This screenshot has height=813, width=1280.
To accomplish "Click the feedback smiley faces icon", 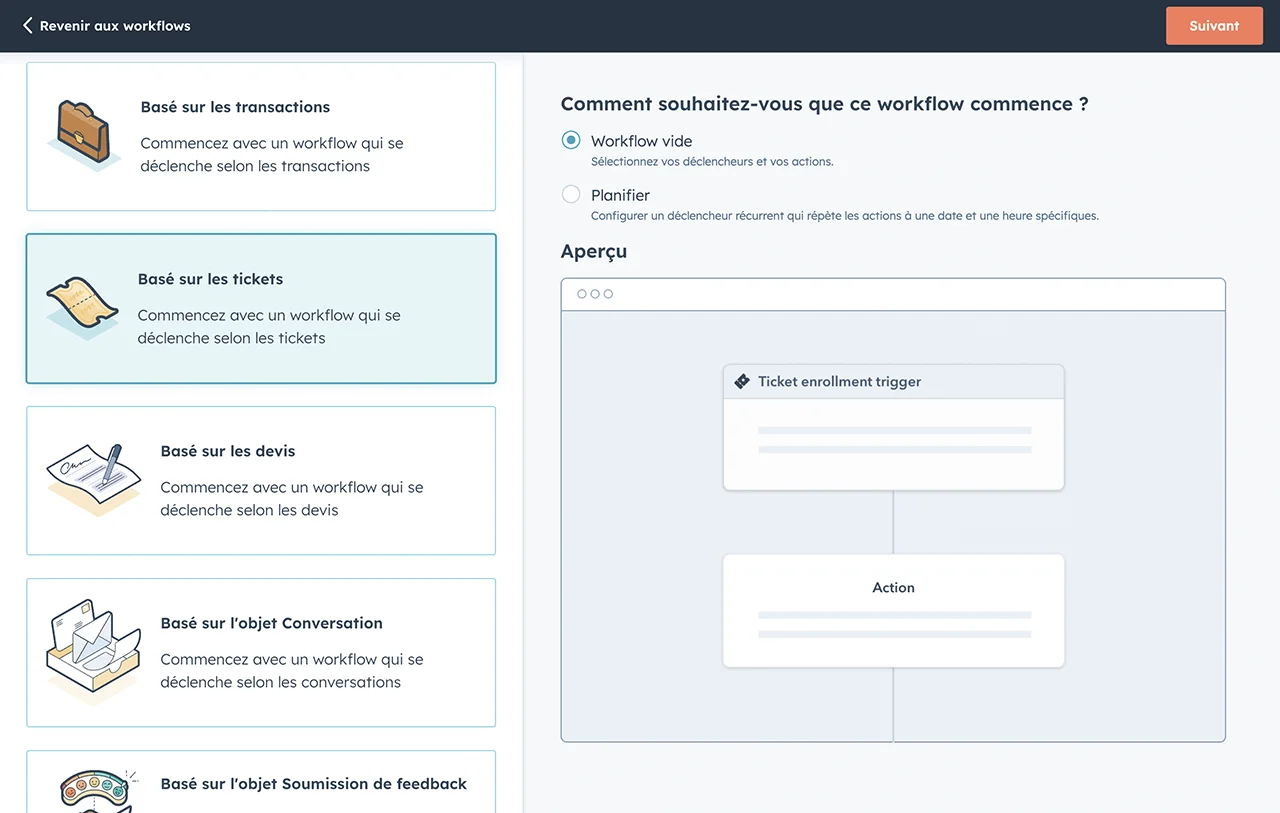I will tap(93, 789).
